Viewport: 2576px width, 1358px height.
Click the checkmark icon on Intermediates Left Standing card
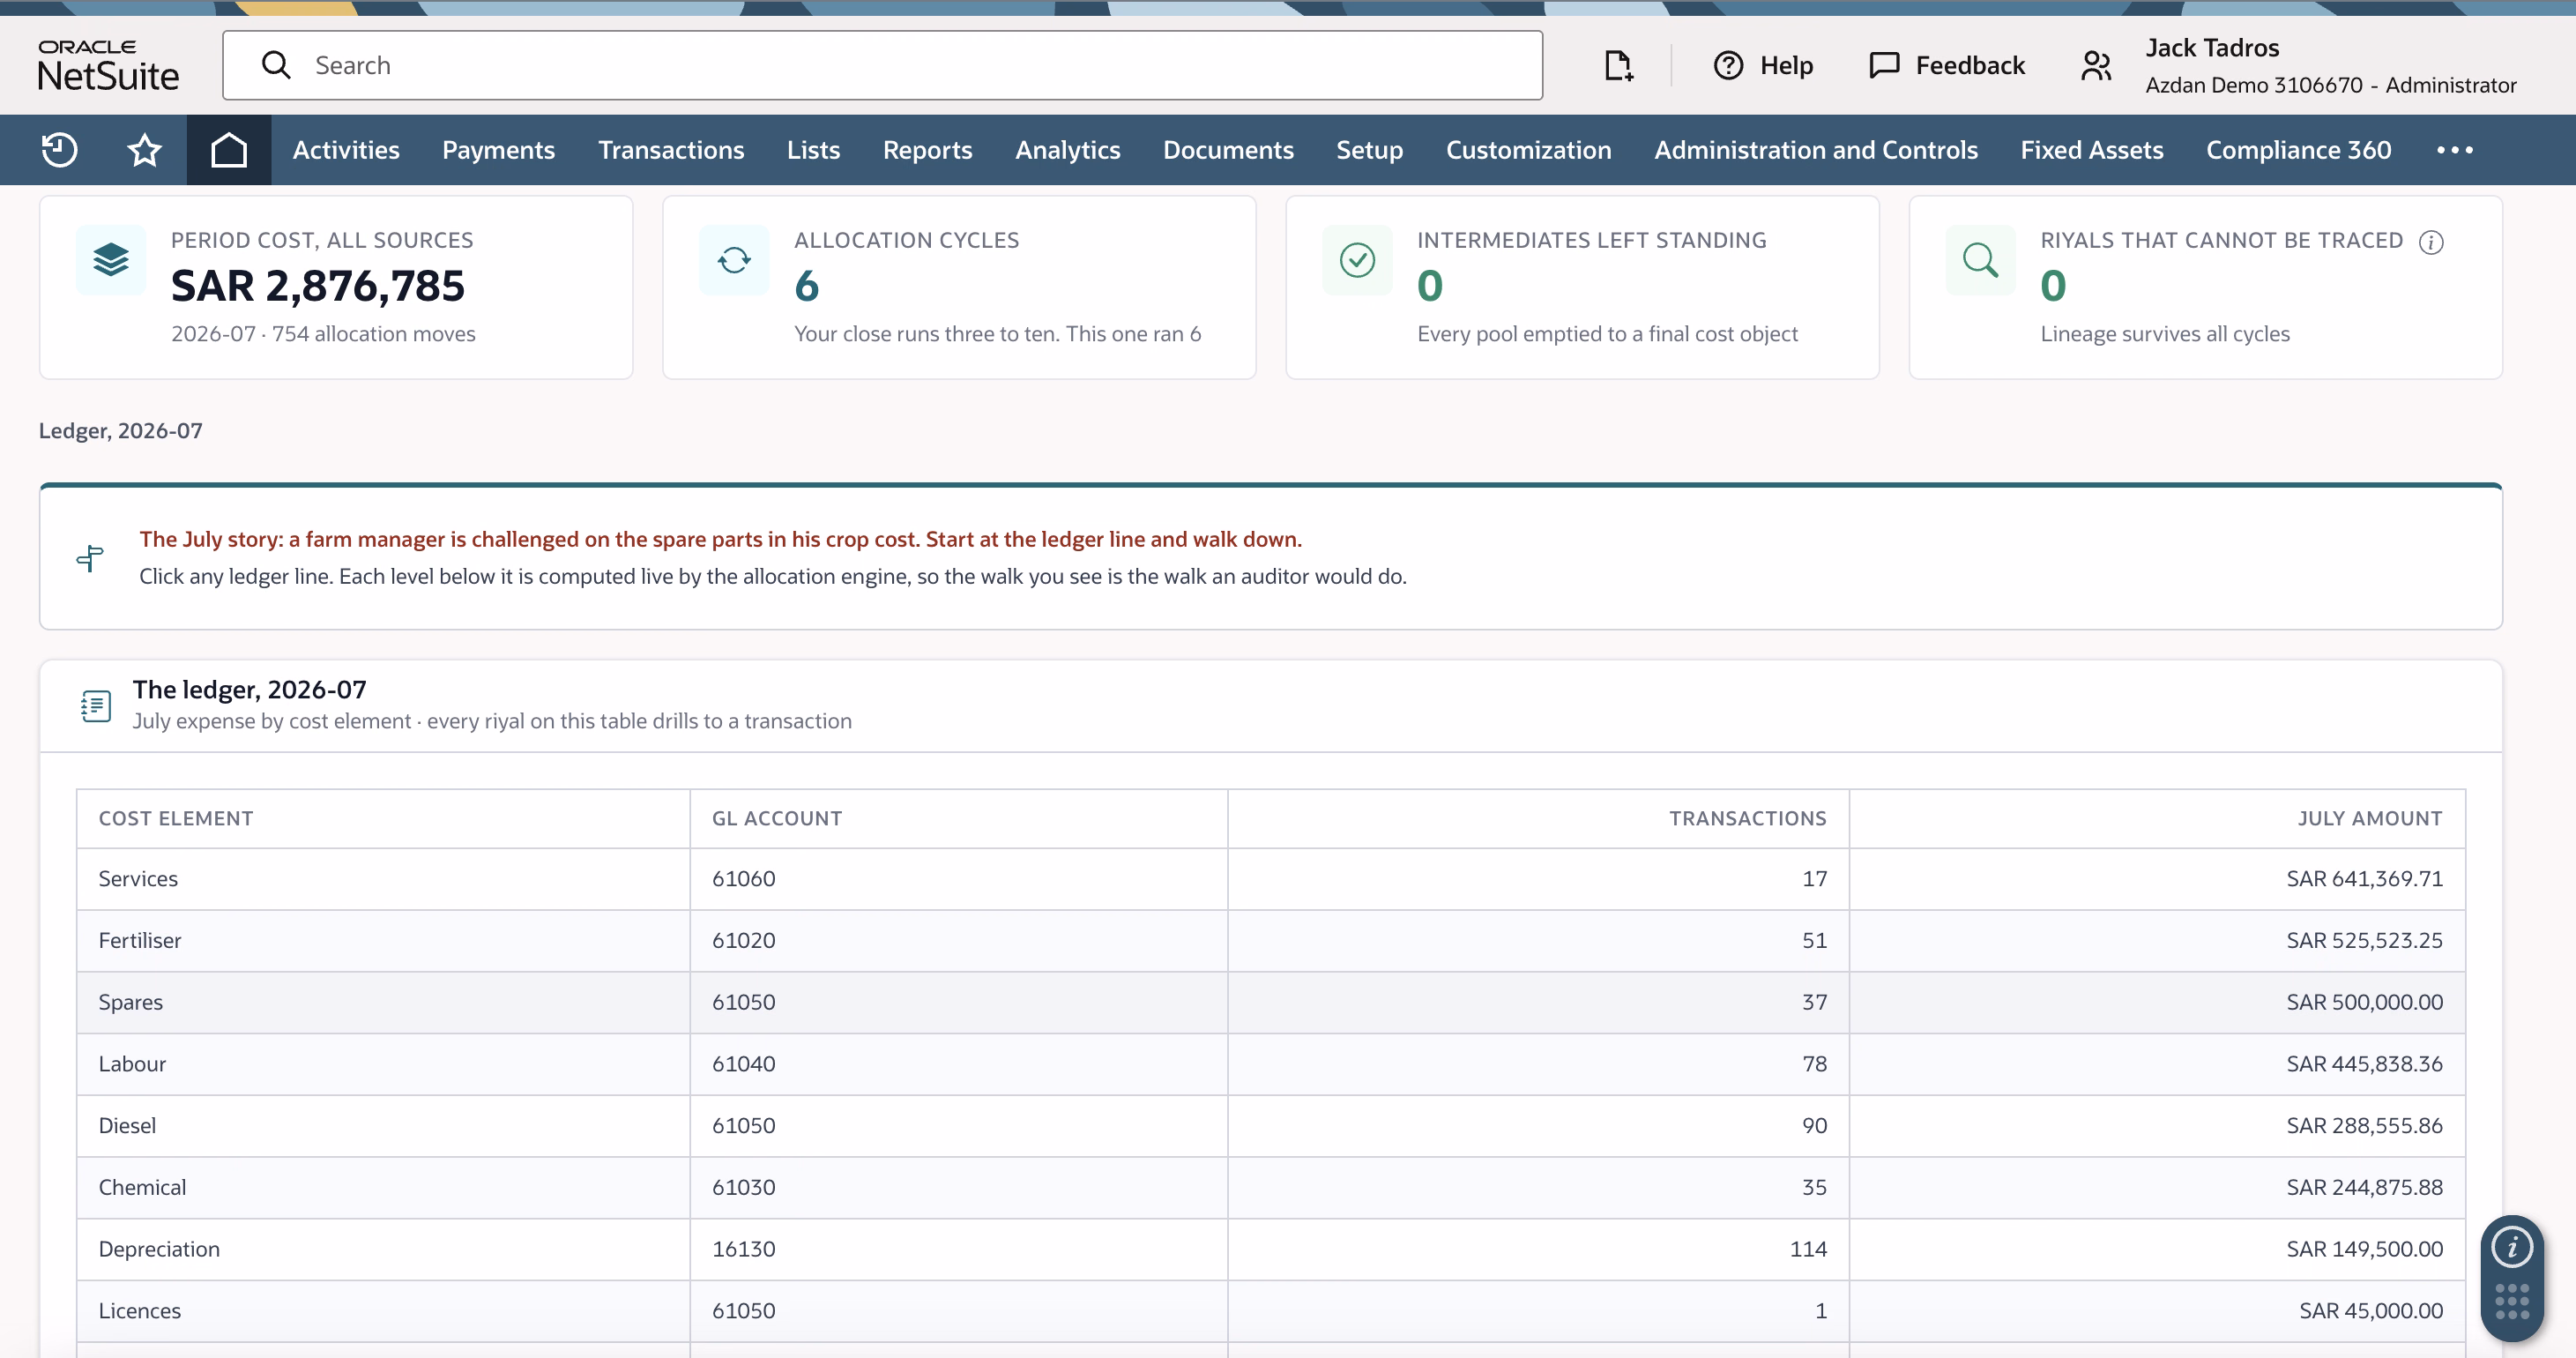pyautogui.click(x=1357, y=260)
